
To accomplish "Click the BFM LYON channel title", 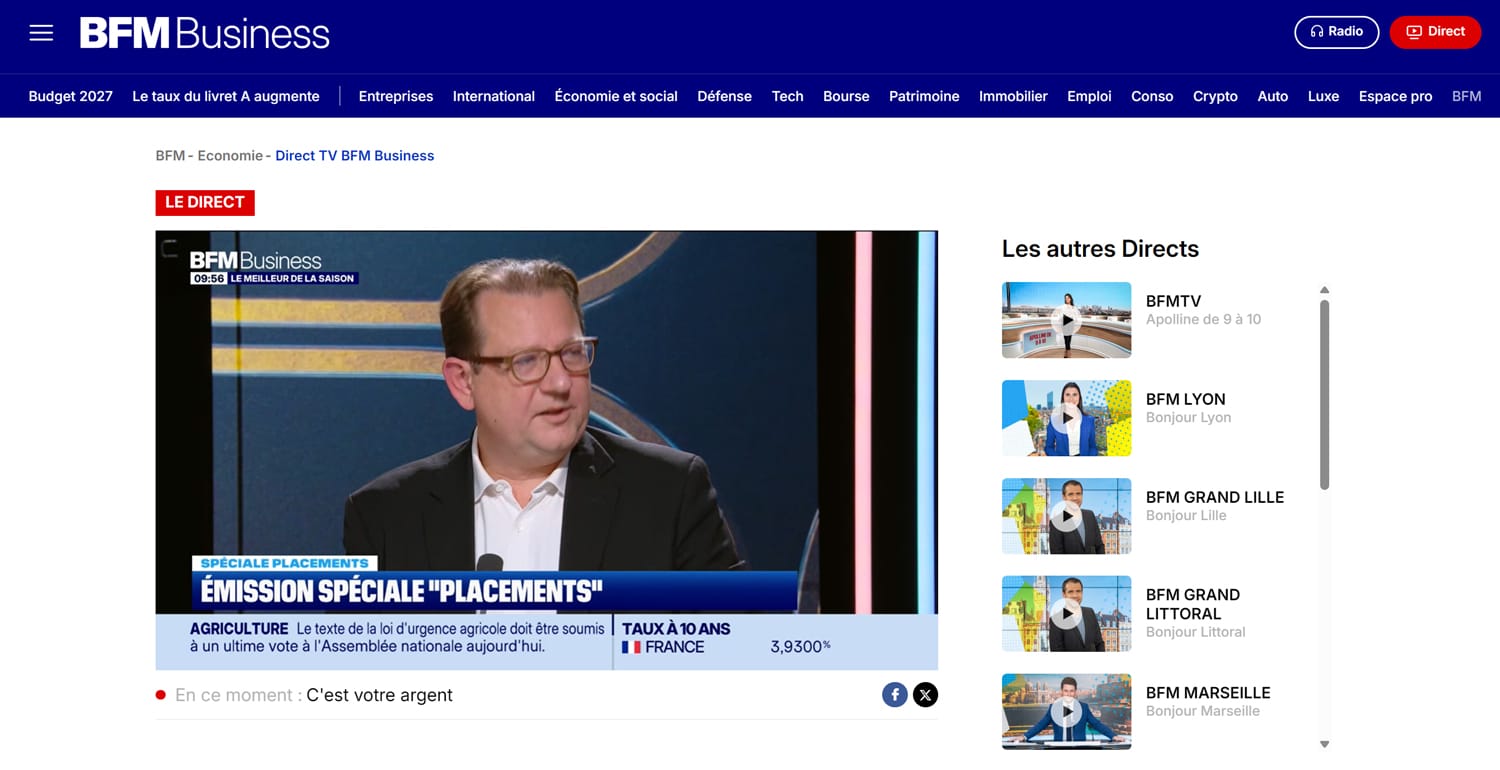I will point(1185,399).
